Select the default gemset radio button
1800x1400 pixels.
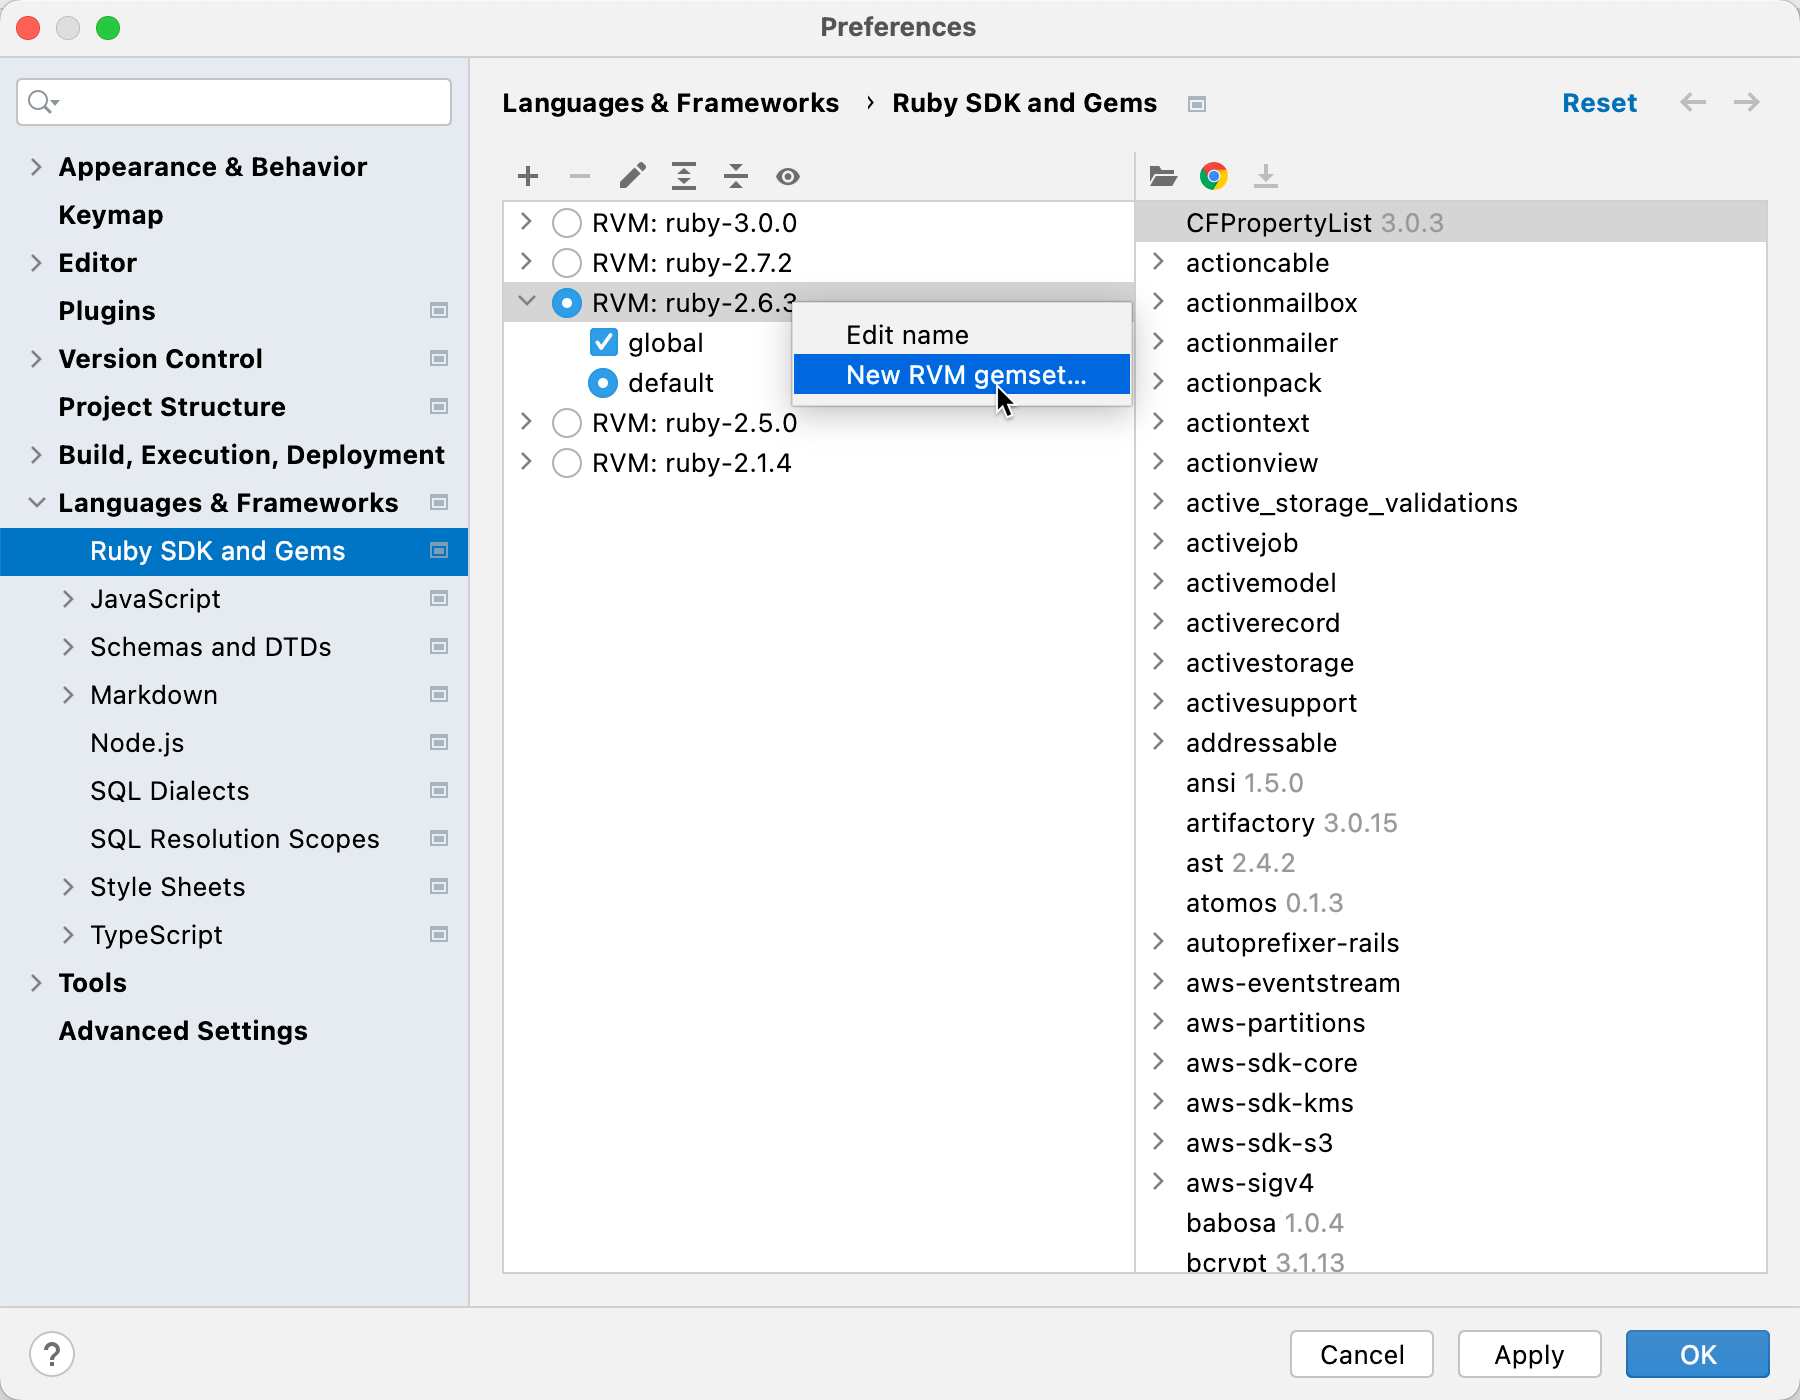[x=602, y=382]
